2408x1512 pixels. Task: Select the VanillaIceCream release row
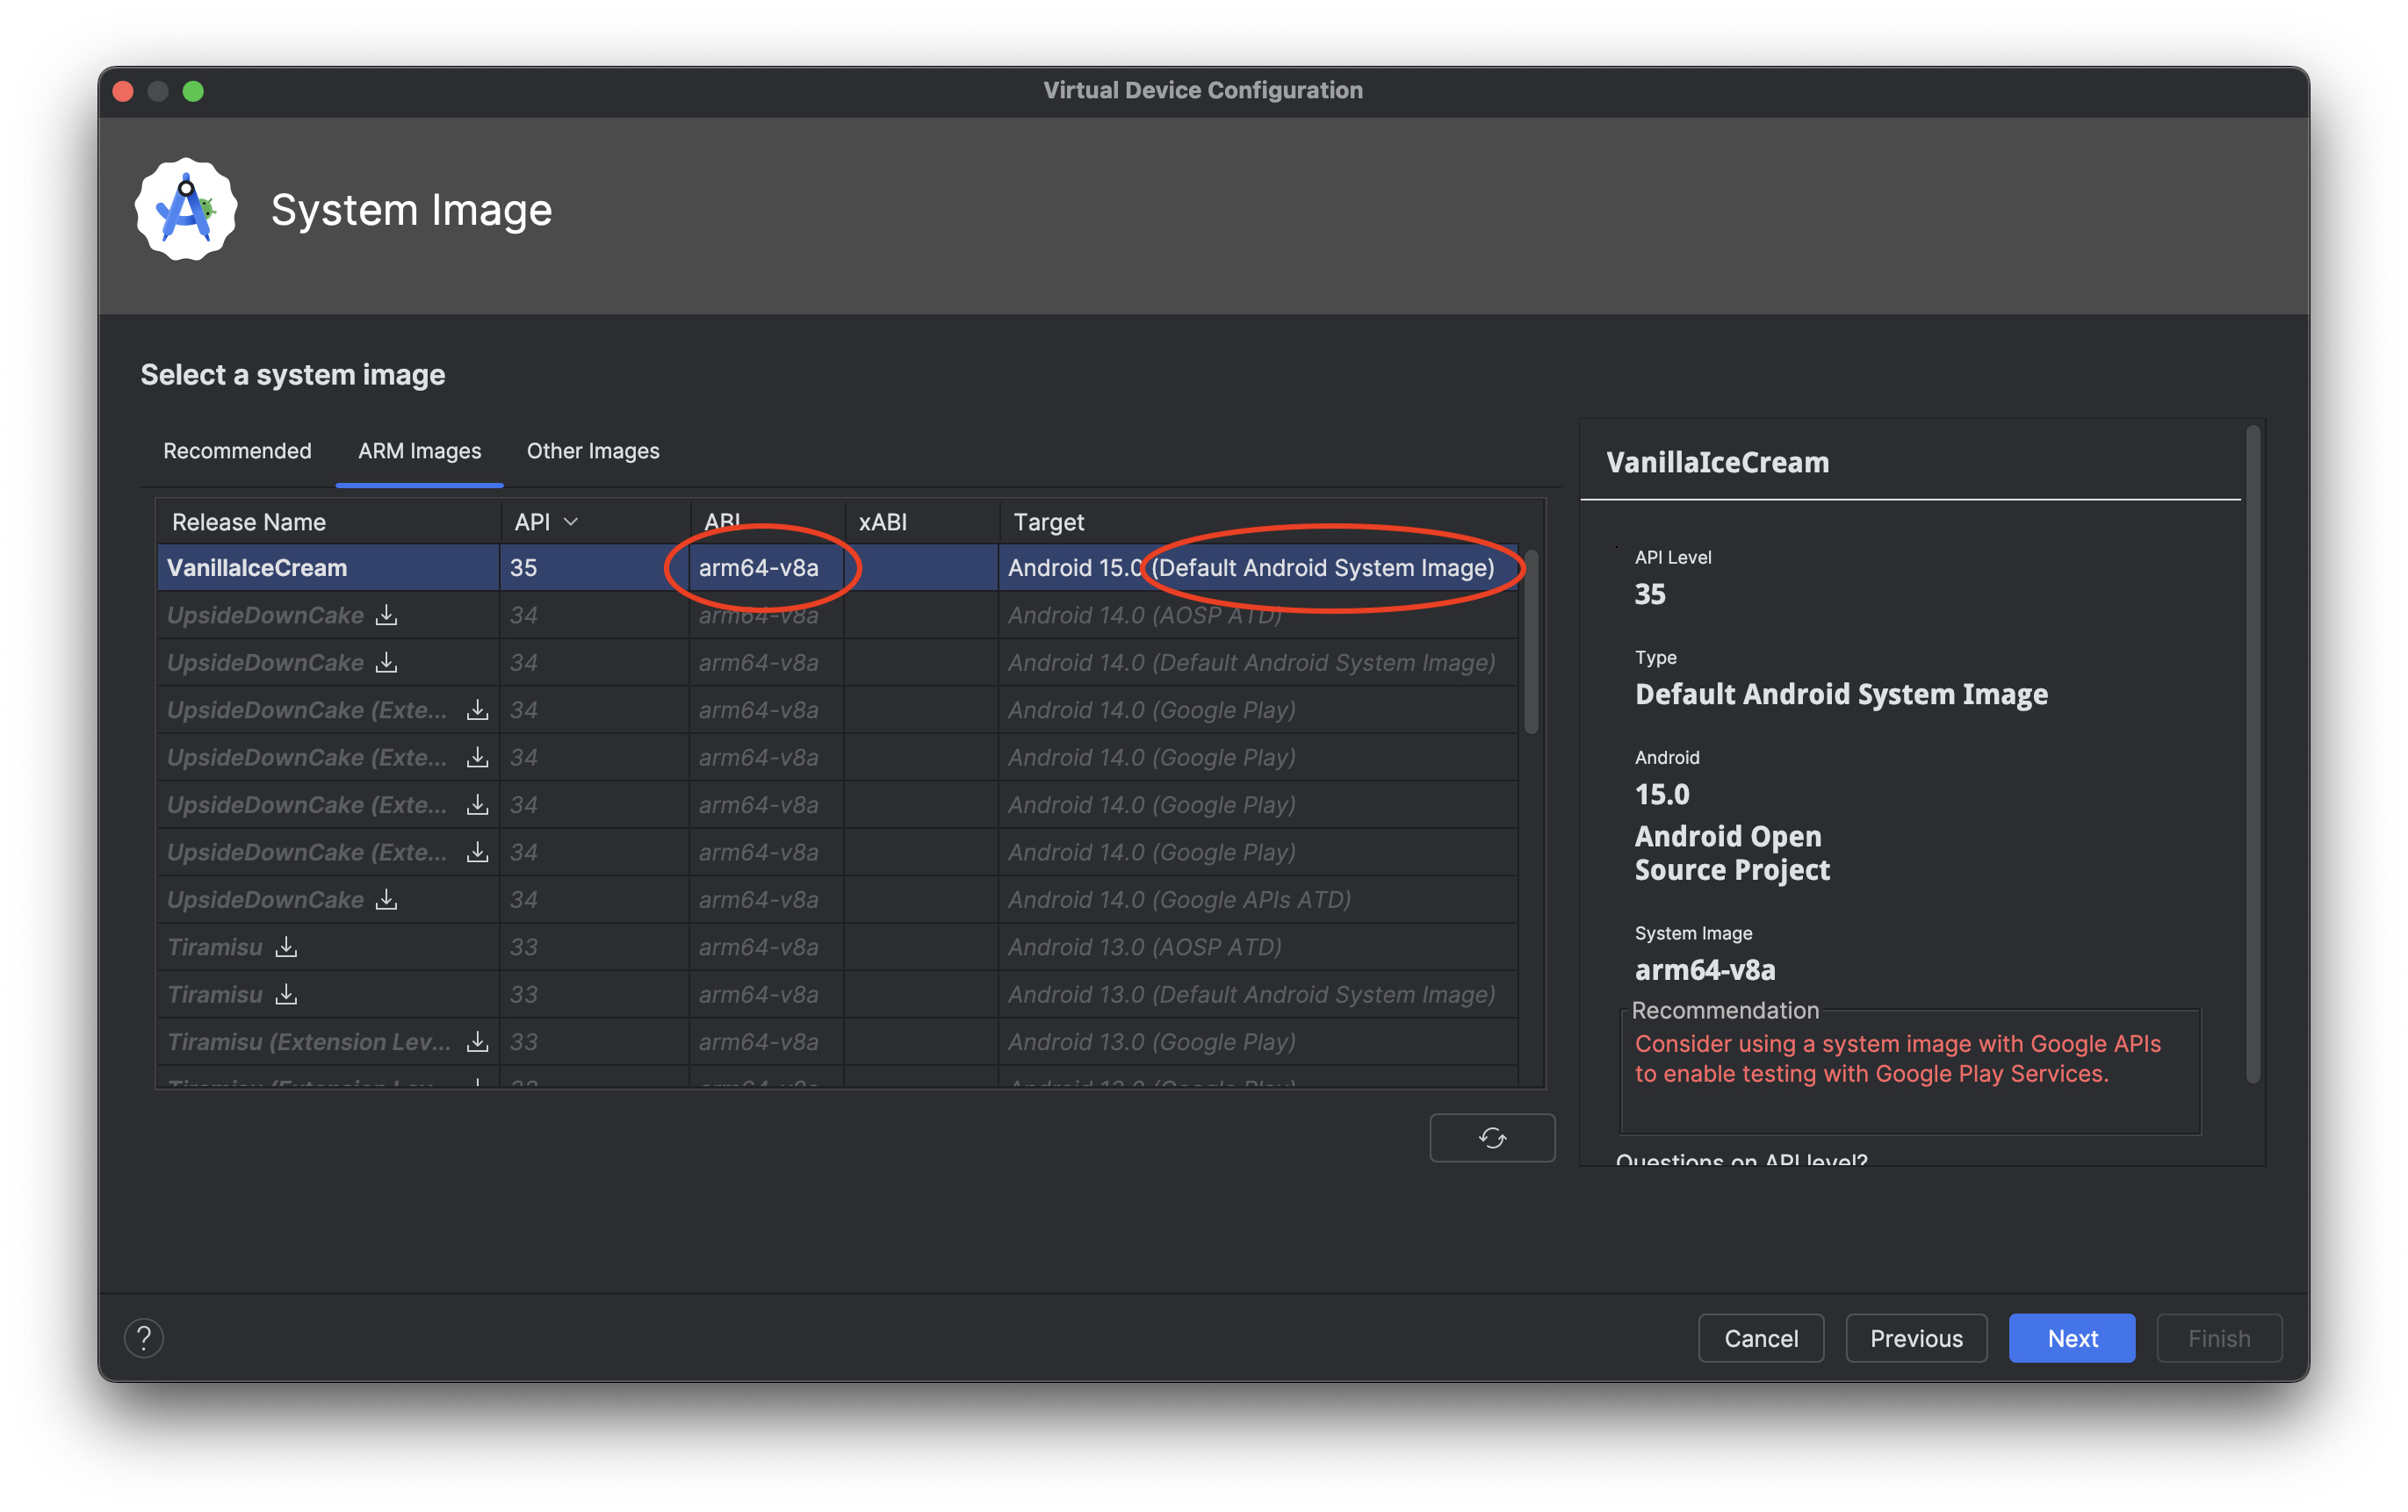point(838,567)
